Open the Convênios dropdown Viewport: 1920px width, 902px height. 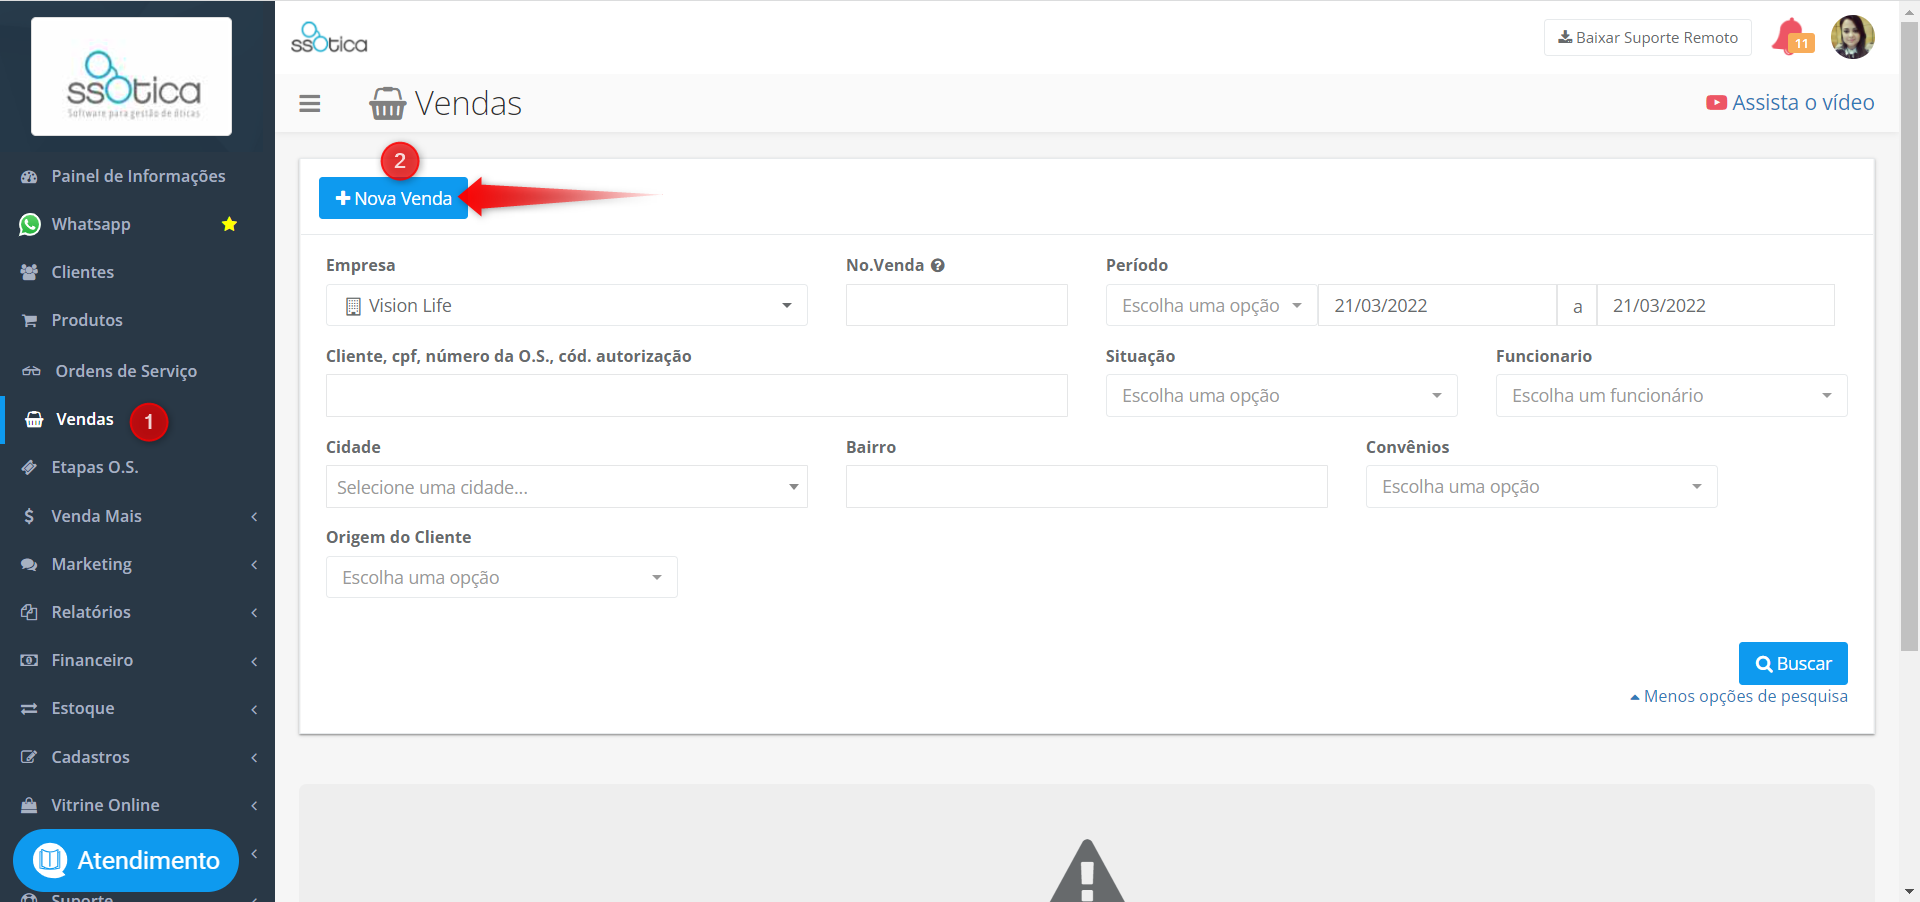(x=1542, y=487)
